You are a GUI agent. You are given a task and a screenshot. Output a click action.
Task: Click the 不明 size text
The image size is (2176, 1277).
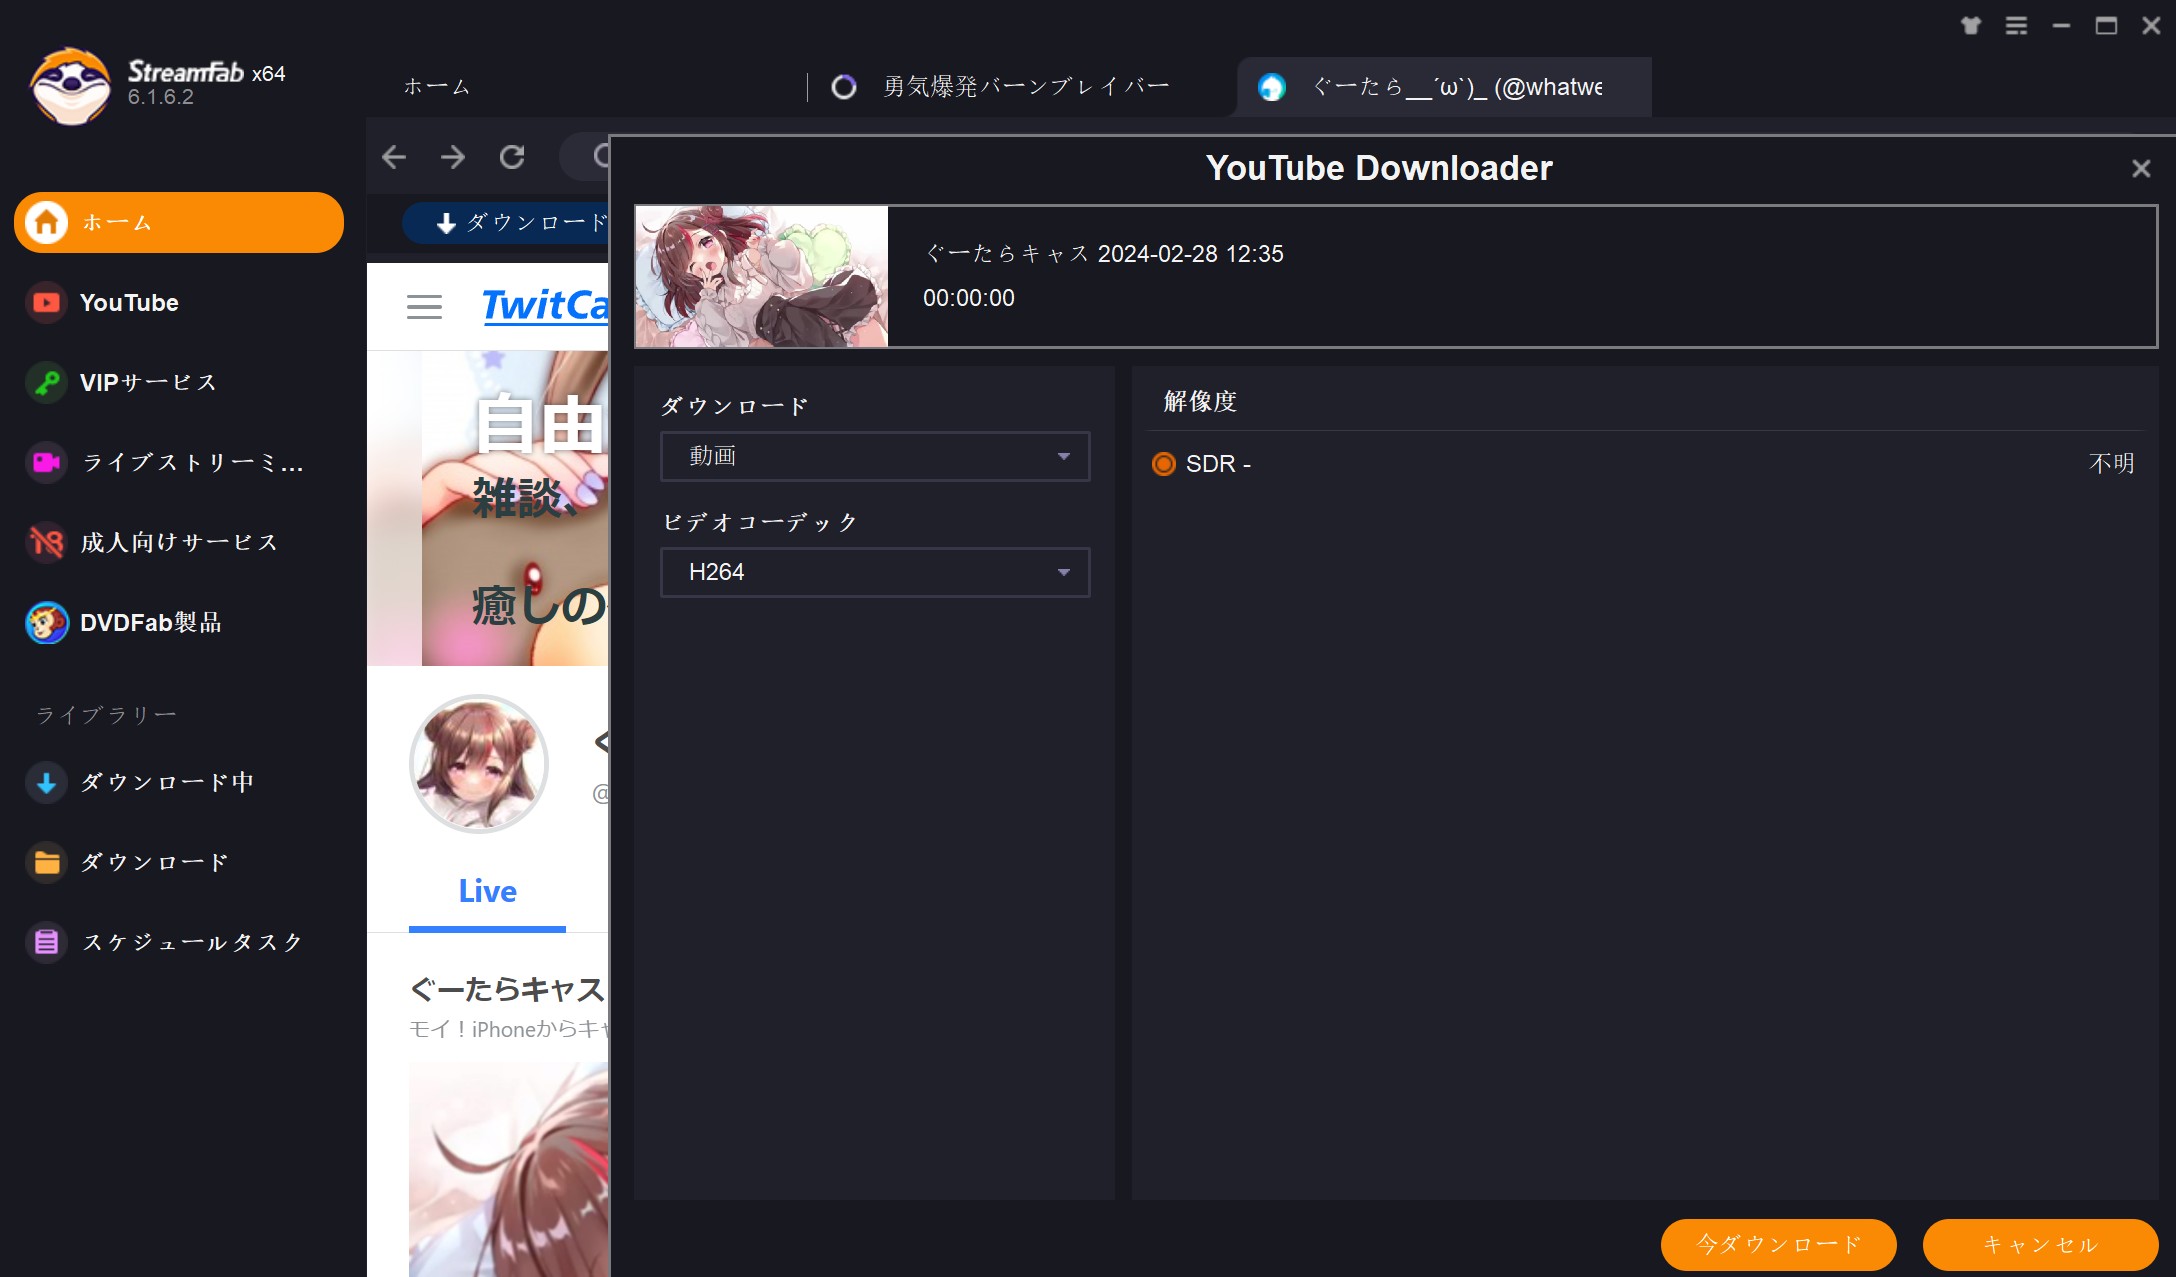pyautogui.click(x=2111, y=463)
